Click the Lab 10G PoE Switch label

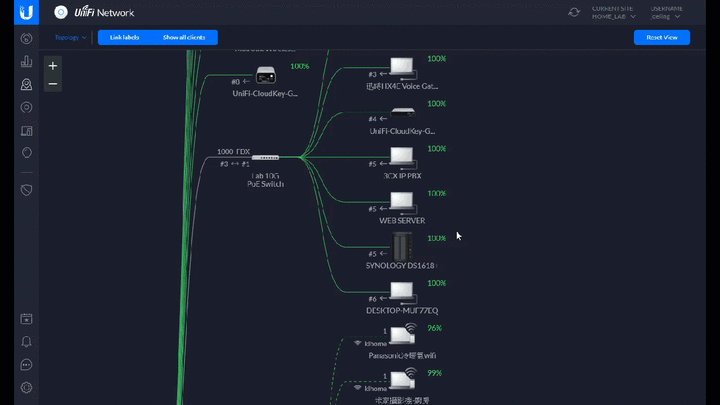[265, 180]
